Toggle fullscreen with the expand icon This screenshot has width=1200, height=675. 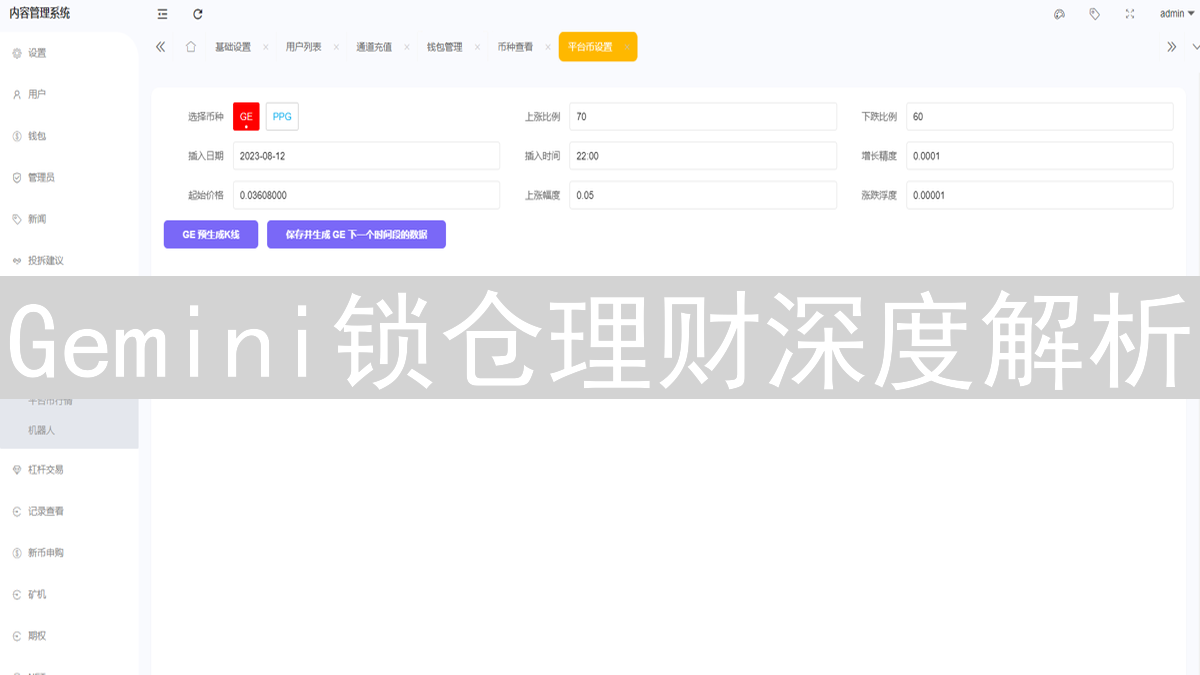pos(1130,14)
